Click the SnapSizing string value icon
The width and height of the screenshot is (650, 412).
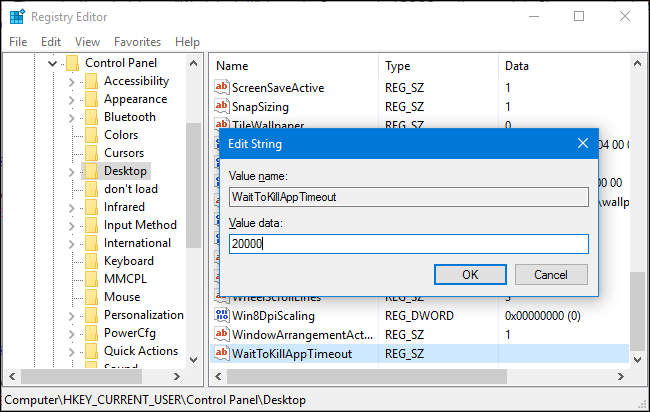222,107
